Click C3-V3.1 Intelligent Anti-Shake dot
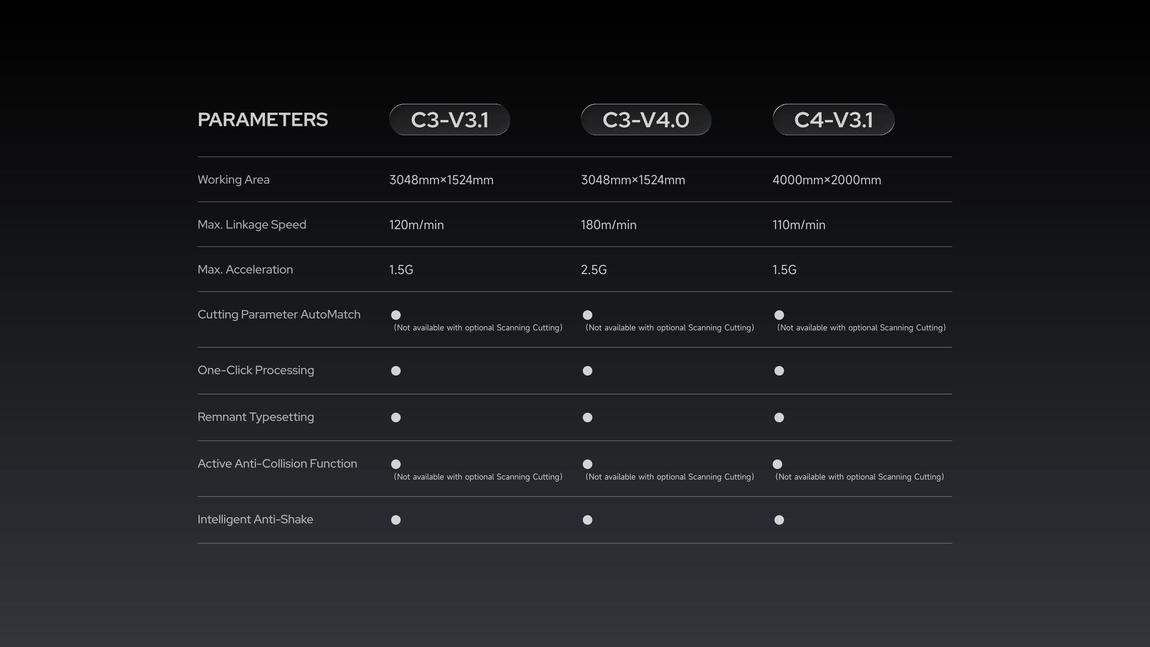Screen dimensions: 1150x647 pos(396,519)
